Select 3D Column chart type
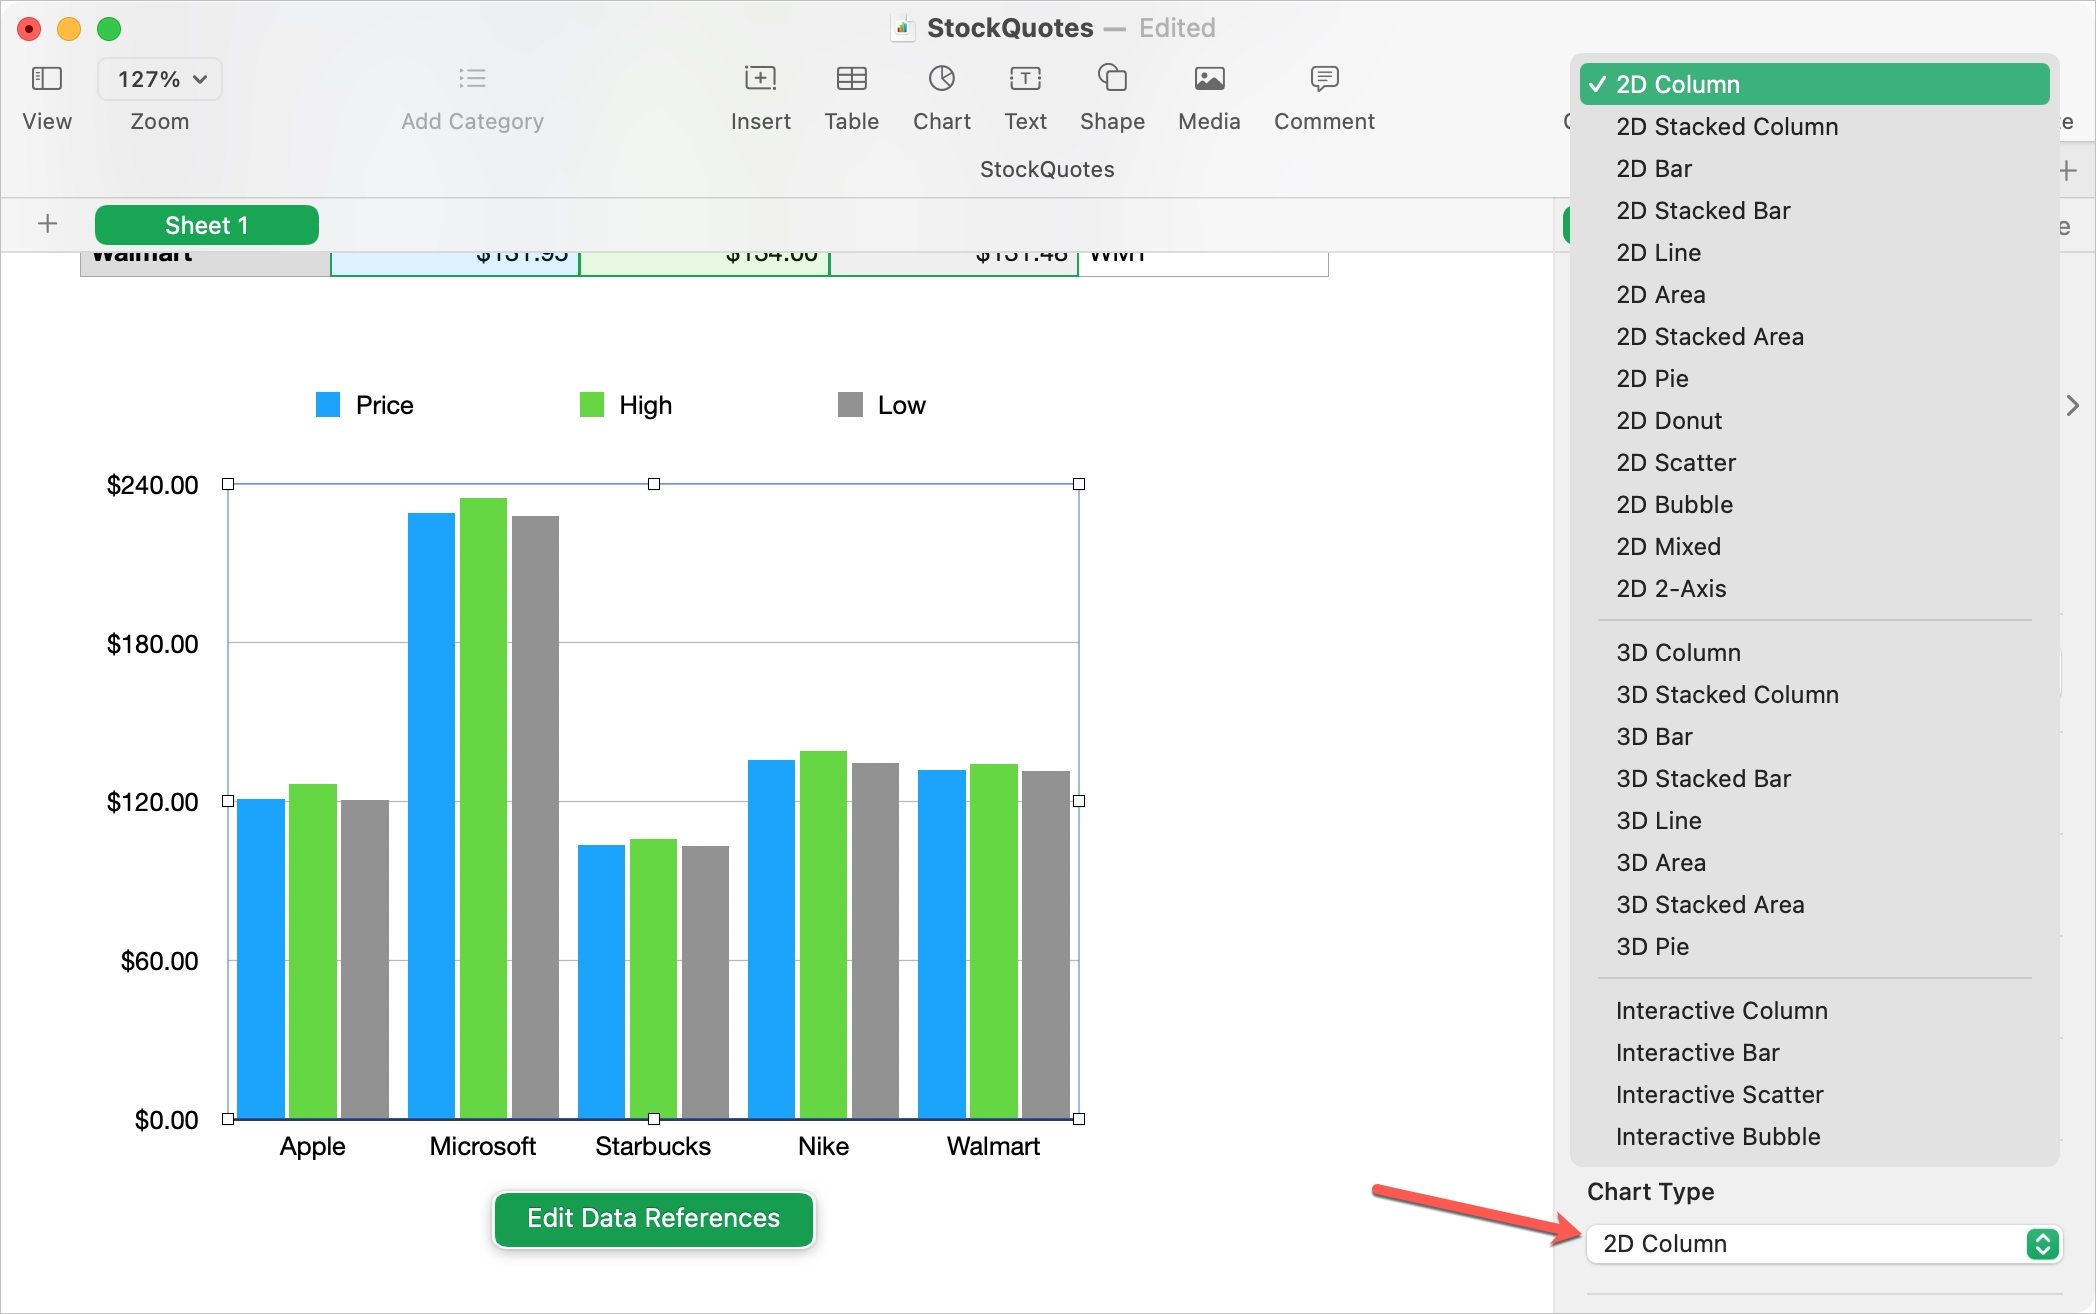2096x1314 pixels. 1814,652
